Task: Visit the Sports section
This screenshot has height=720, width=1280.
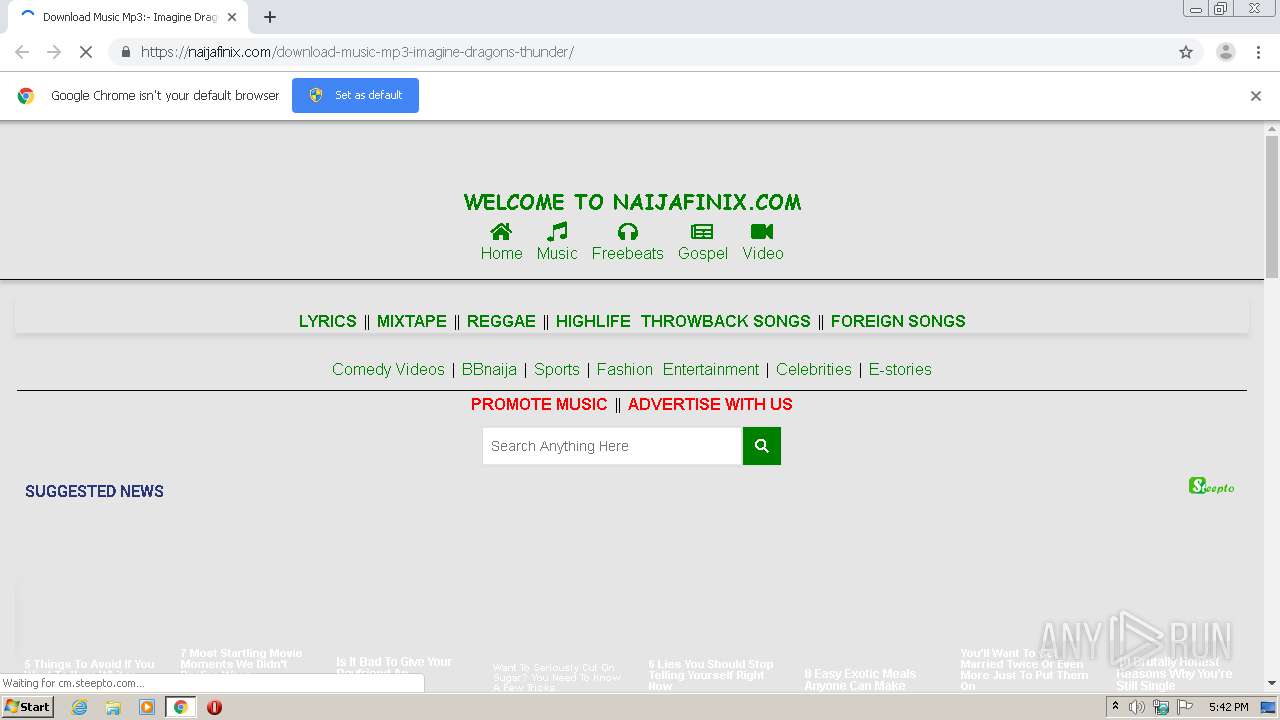Action: [557, 369]
